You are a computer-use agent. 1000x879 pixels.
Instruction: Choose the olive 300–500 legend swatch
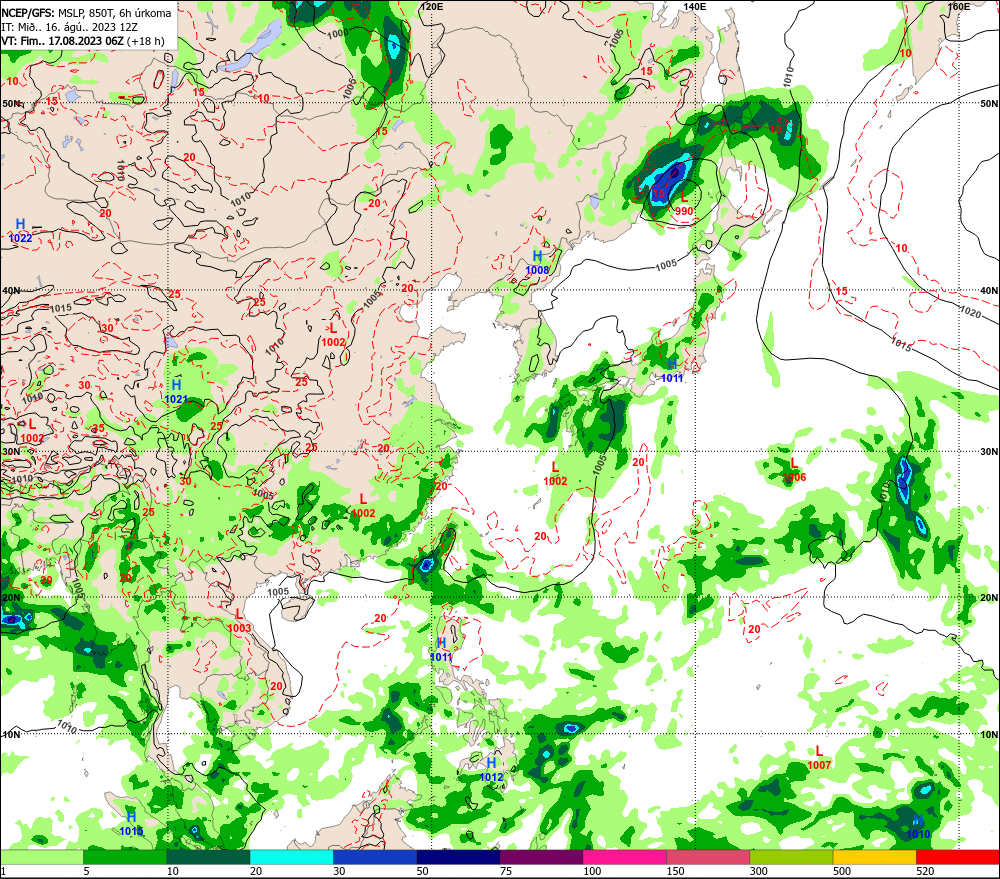pos(791,857)
